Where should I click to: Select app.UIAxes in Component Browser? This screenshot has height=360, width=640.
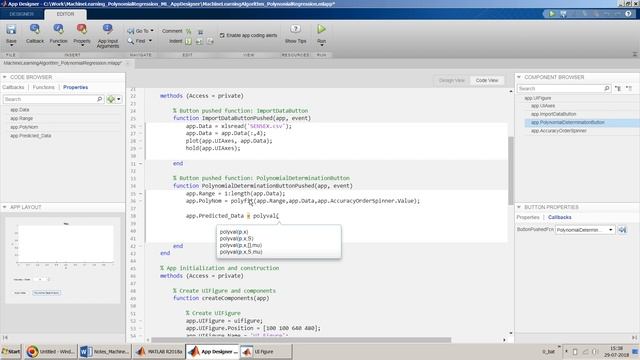[543, 106]
